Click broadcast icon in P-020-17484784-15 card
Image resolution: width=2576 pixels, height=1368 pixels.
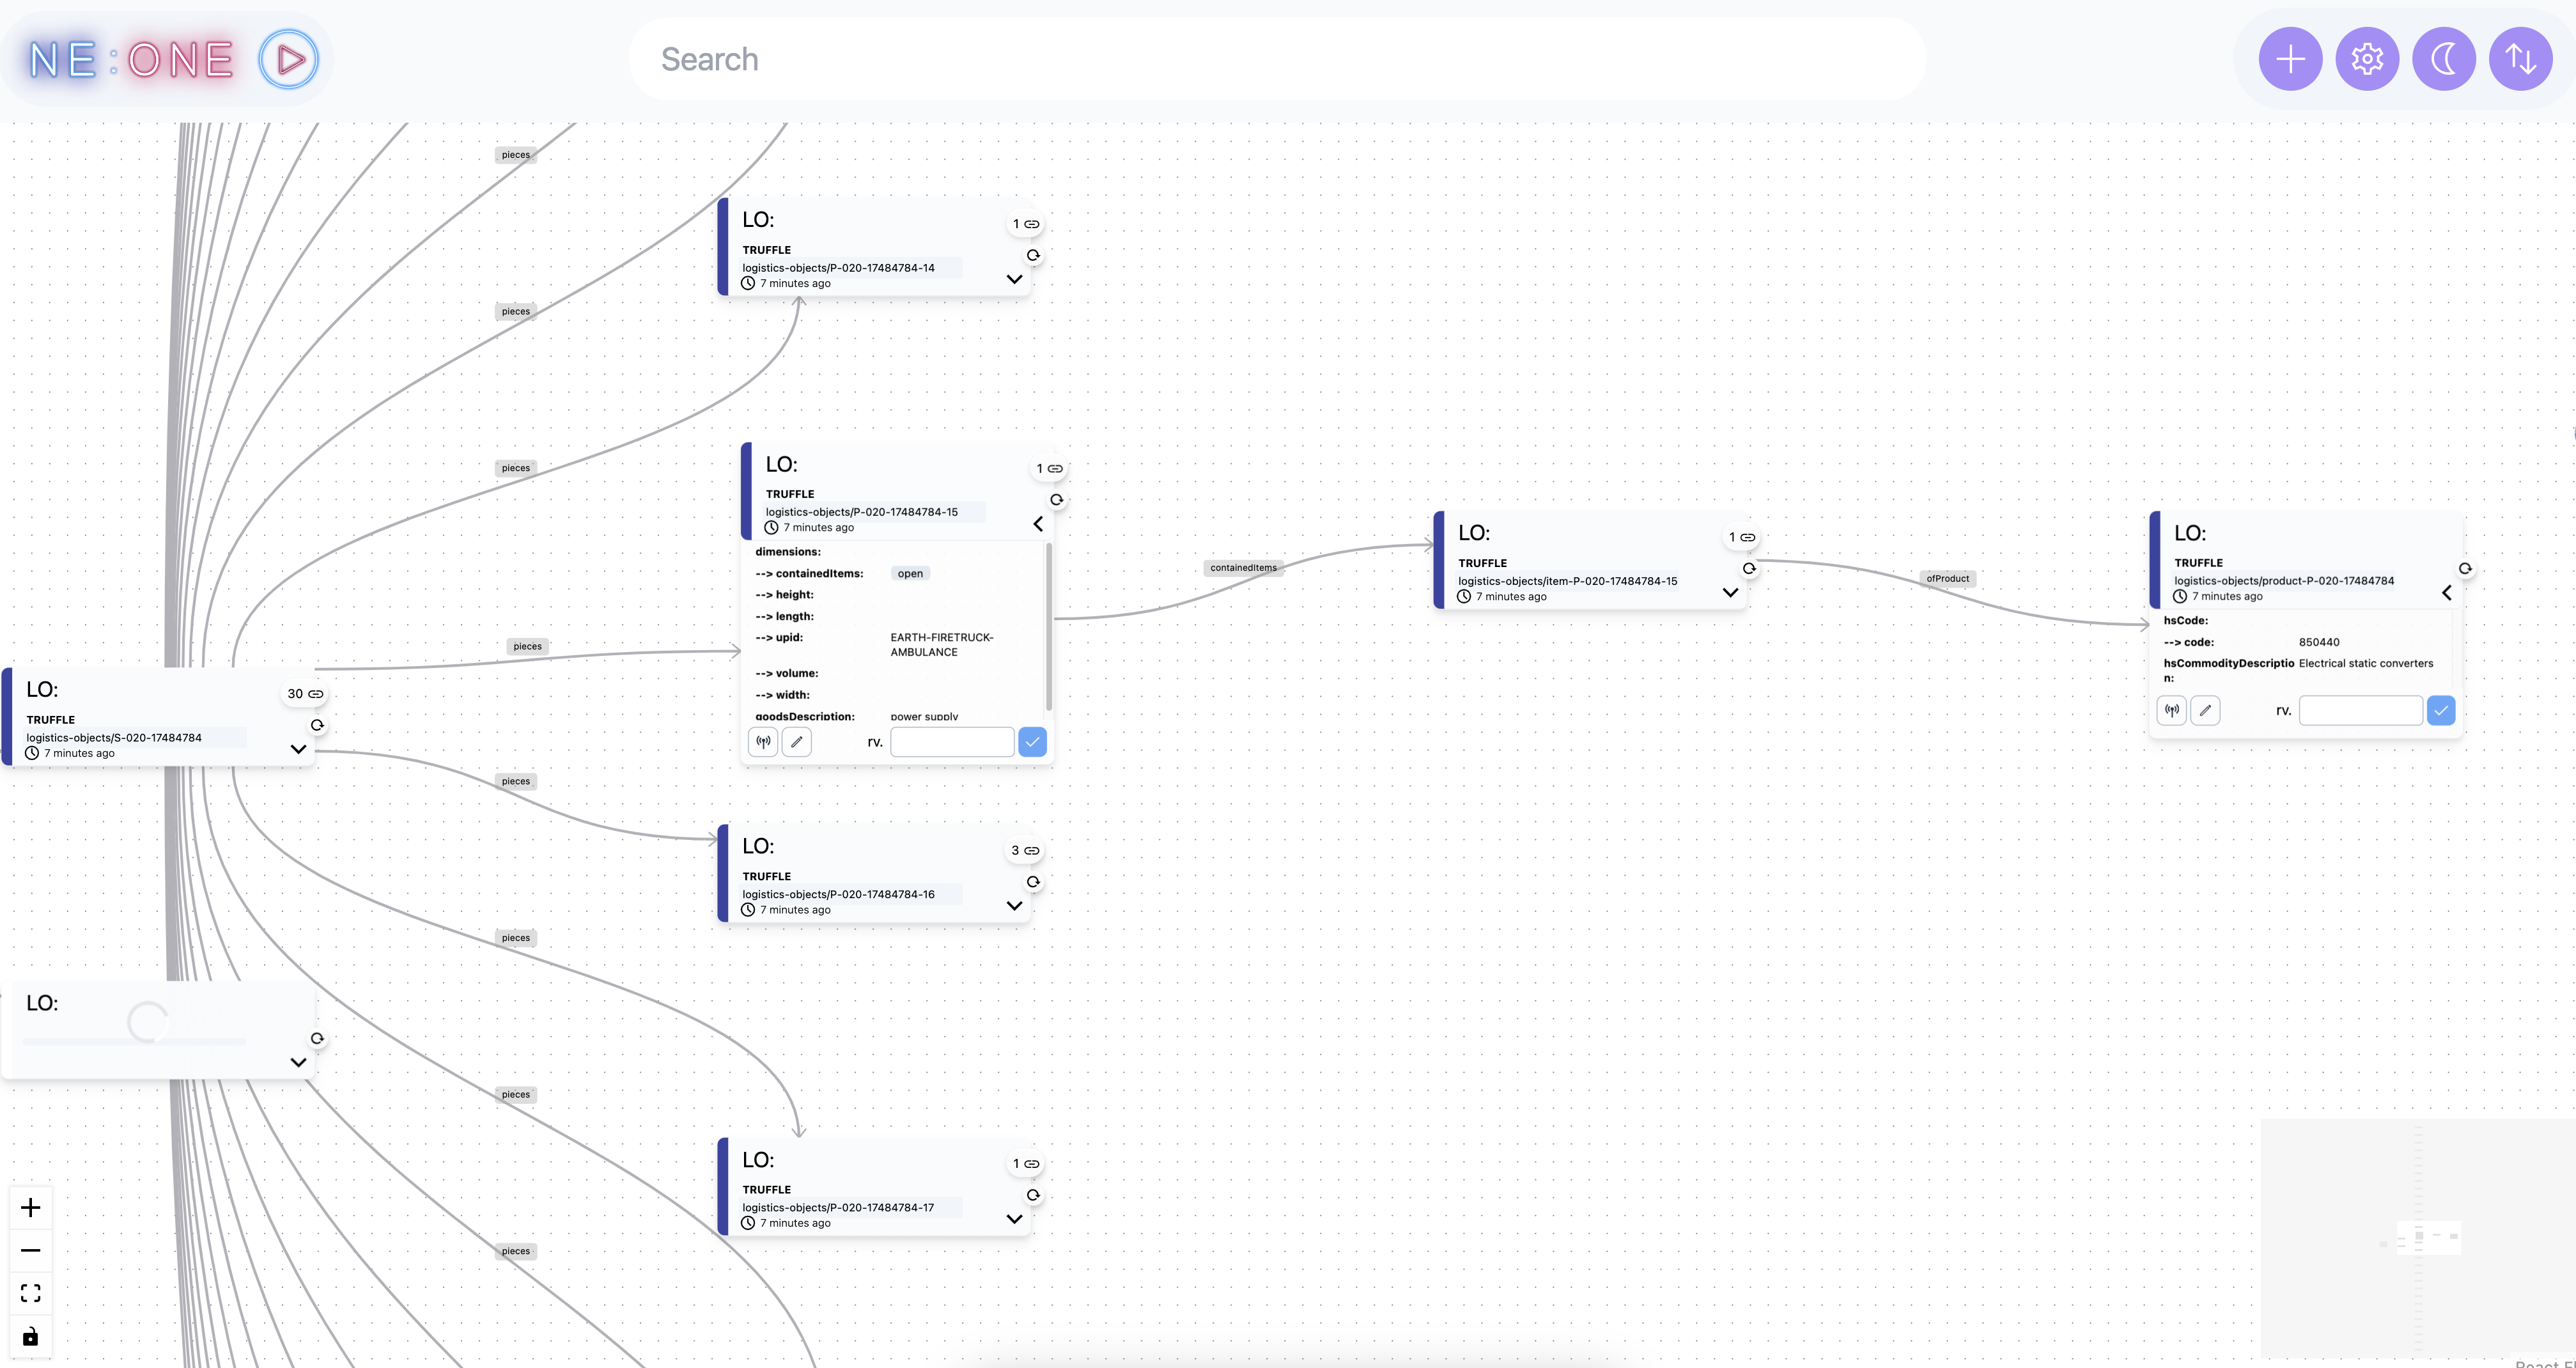[763, 742]
